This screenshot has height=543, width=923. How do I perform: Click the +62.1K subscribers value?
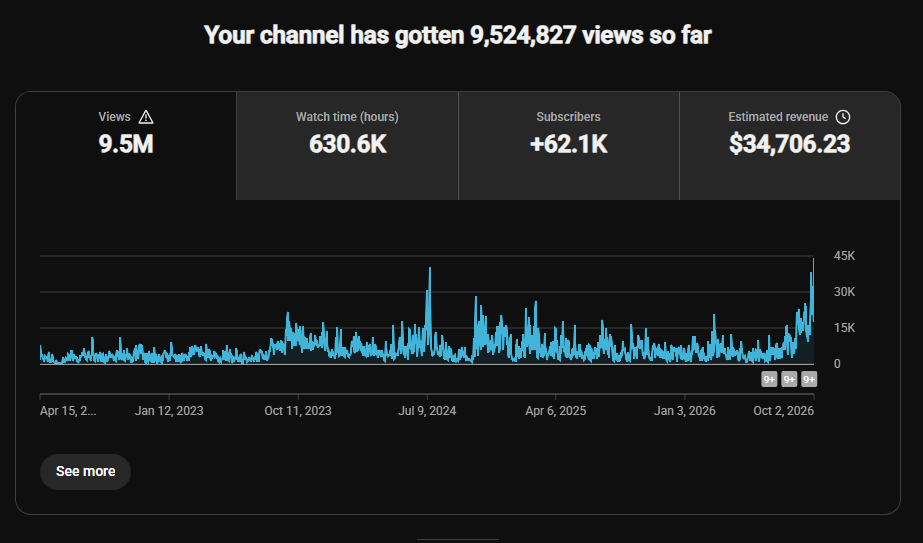tap(569, 144)
